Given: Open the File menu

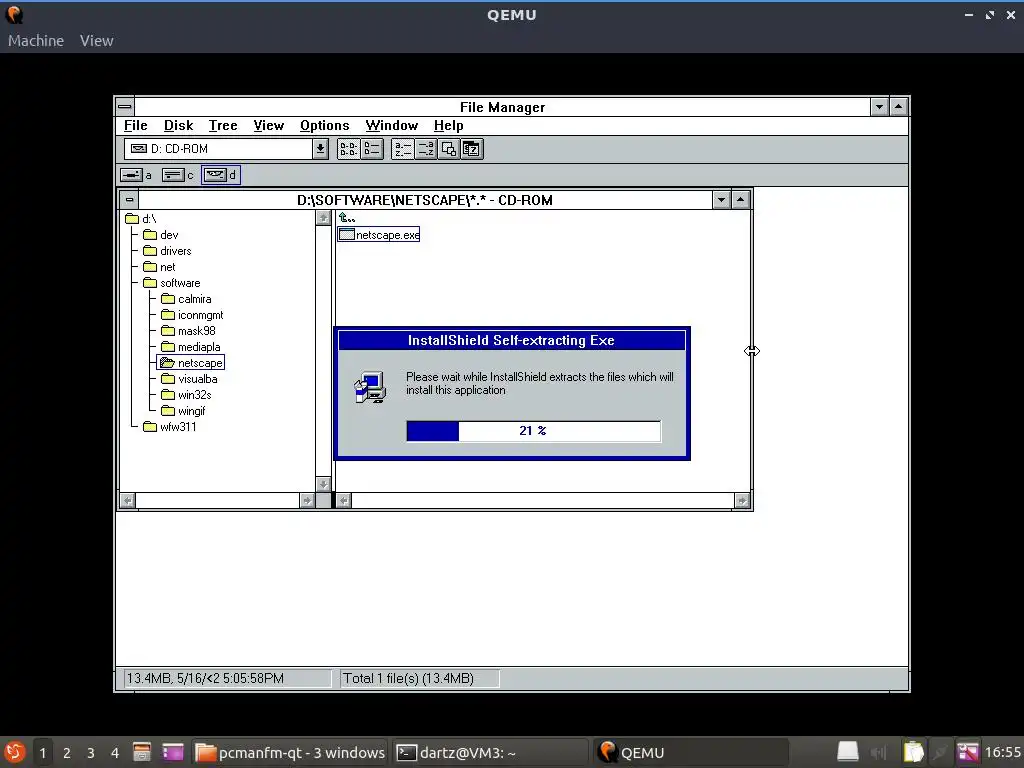Looking at the screenshot, I should (136, 125).
